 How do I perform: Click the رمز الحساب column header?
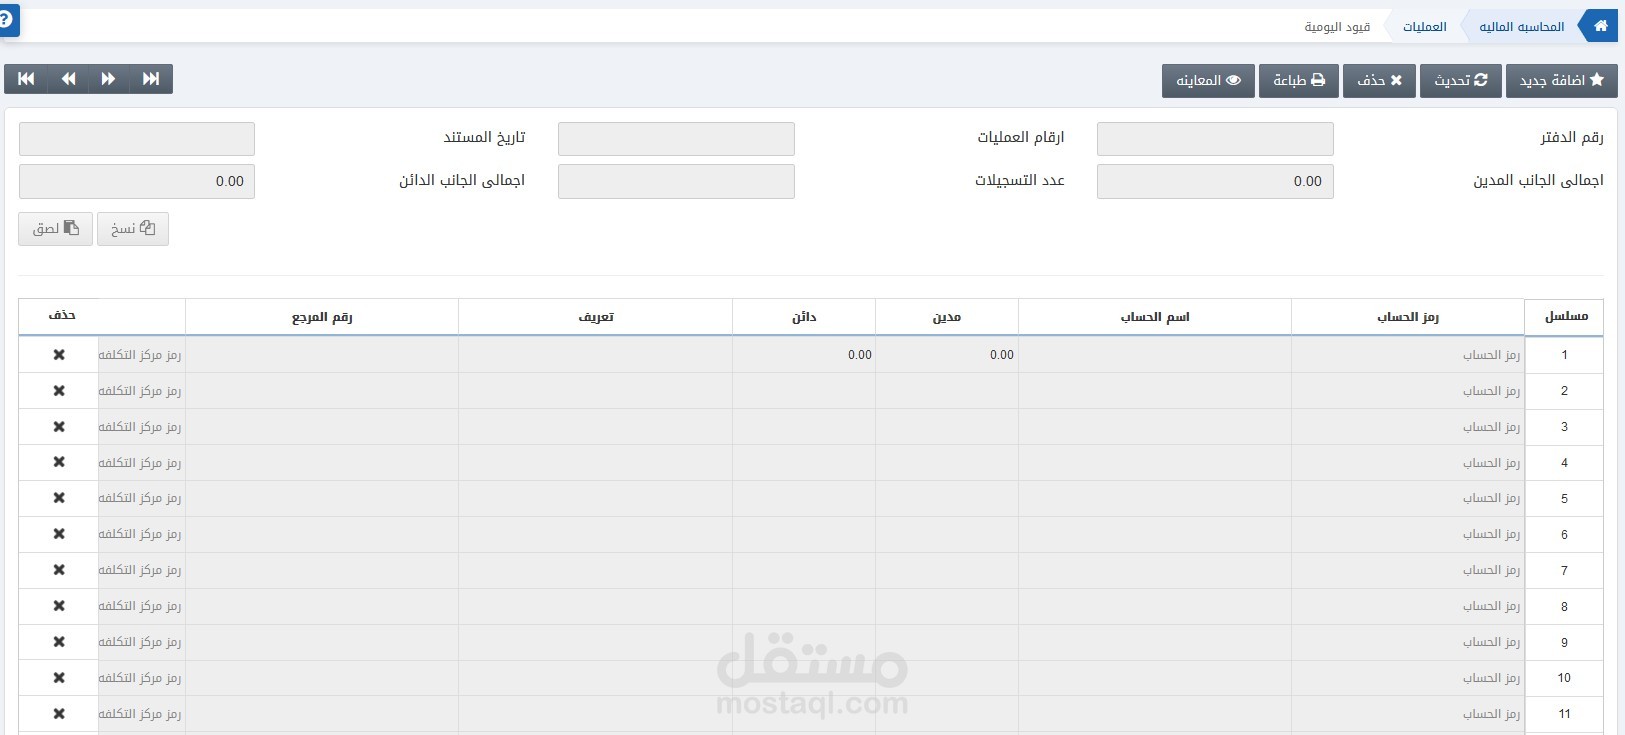pos(1408,317)
